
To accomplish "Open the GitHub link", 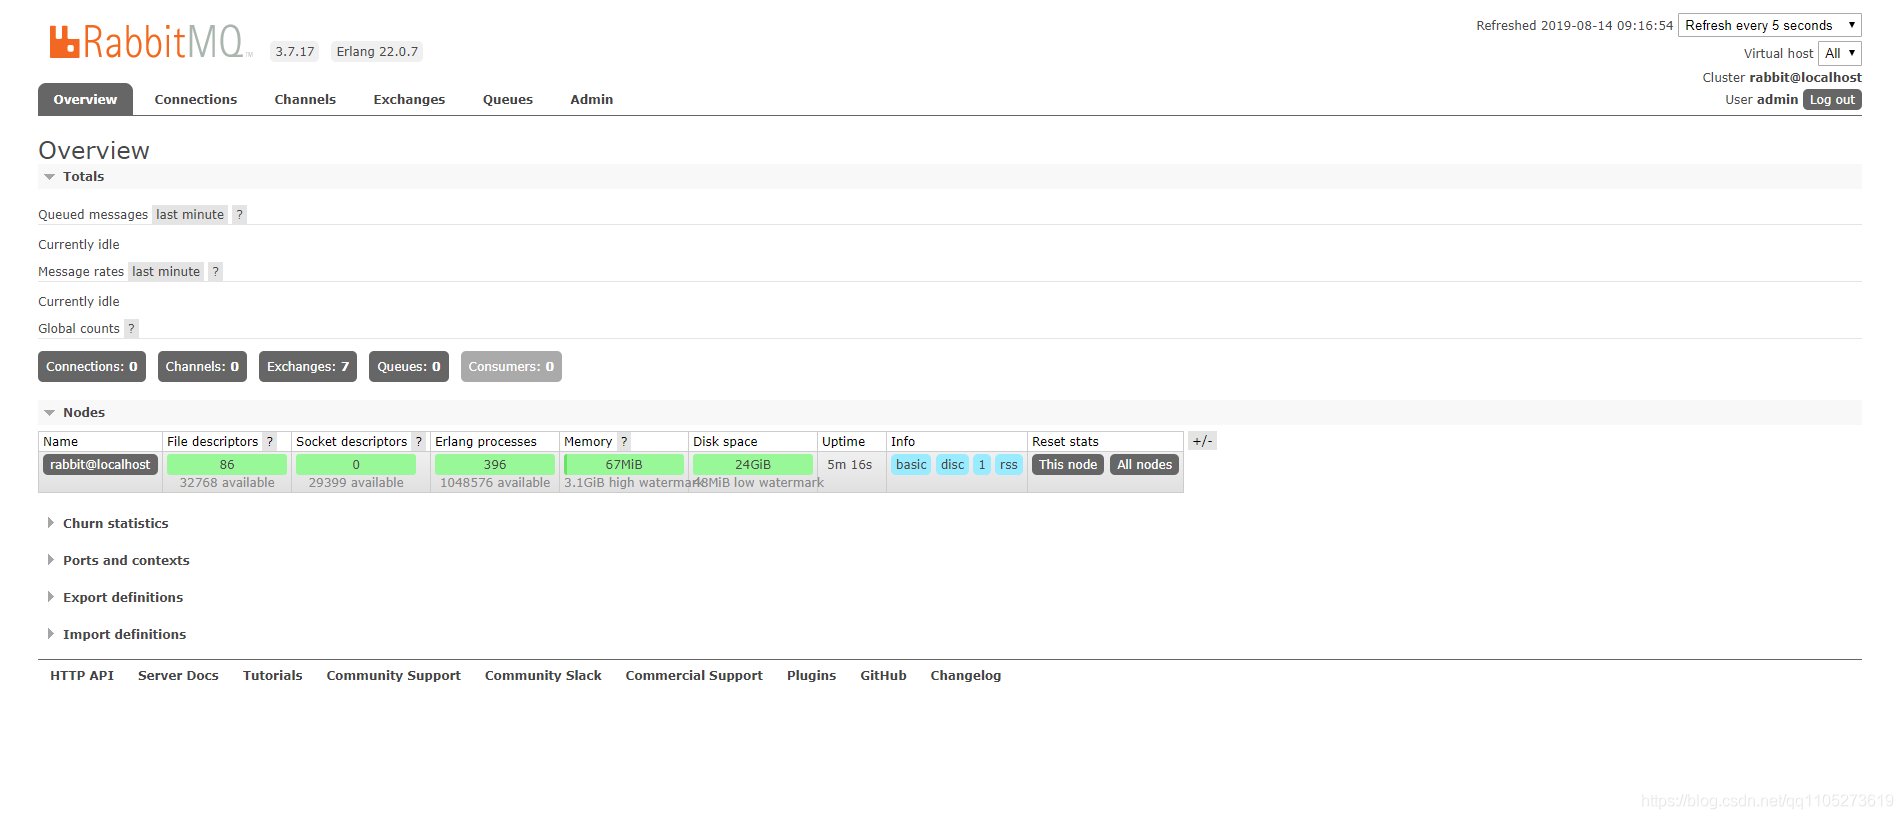I will point(883,675).
